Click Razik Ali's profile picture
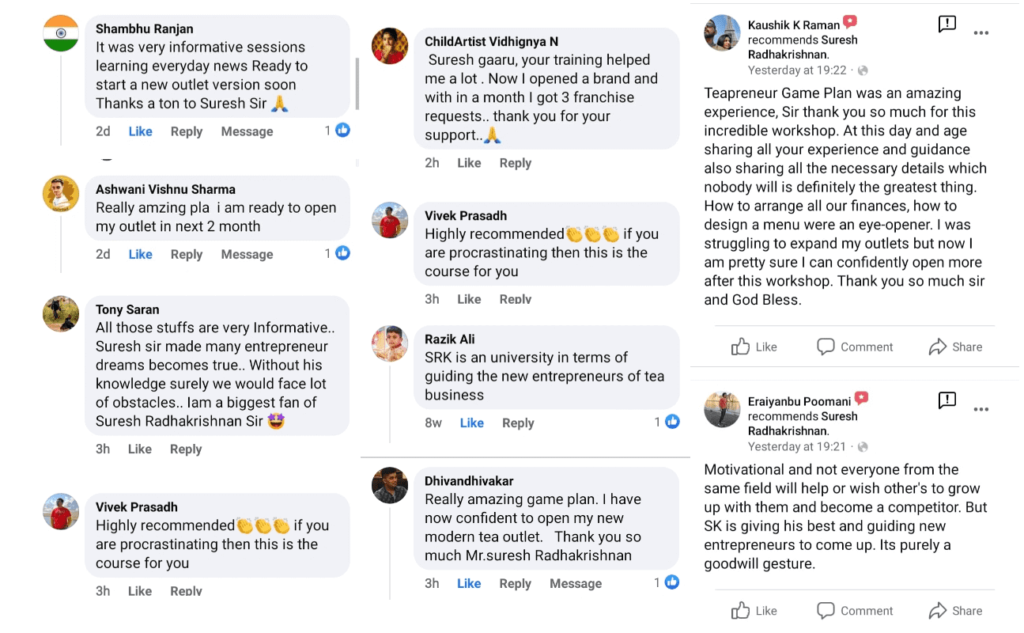The width and height of the screenshot is (1024, 633). [390, 343]
